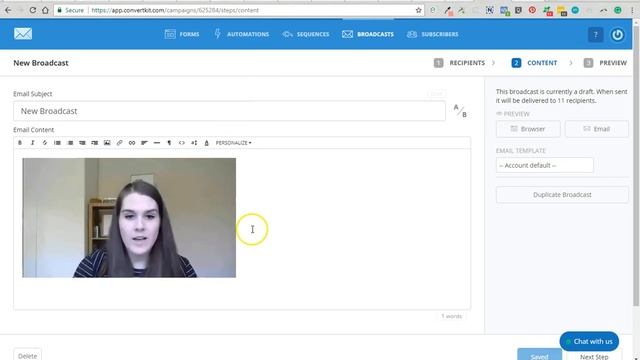Go back in the browser
This screenshot has height=360, width=640.
pyautogui.click(x=8, y=10)
